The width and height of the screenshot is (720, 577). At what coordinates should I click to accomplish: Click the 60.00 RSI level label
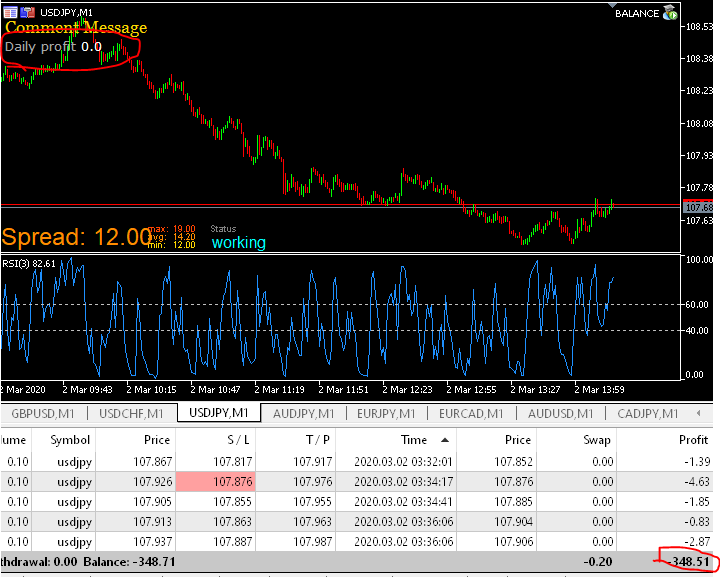pos(697,304)
